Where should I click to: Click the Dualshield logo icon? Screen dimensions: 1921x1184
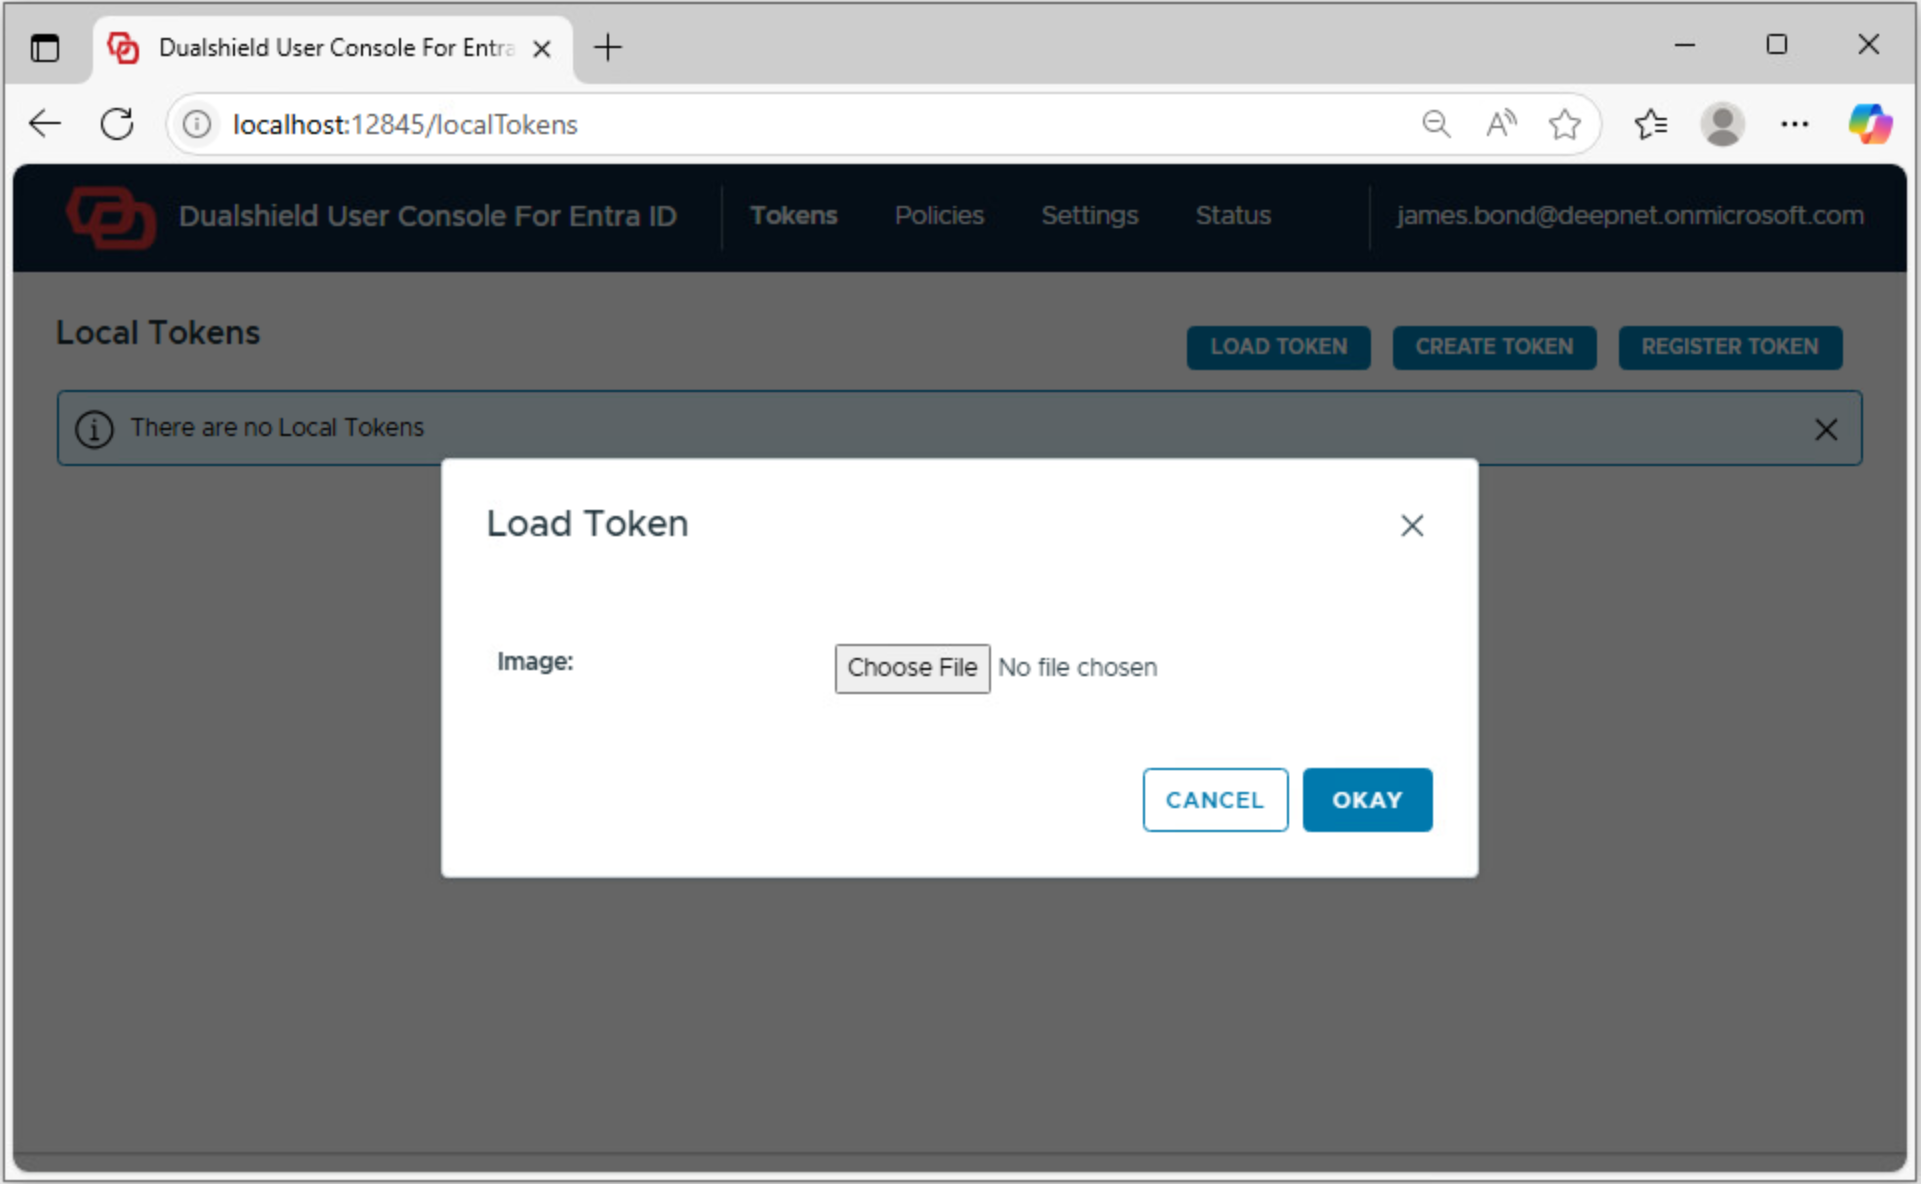click(x=111, y=217)
